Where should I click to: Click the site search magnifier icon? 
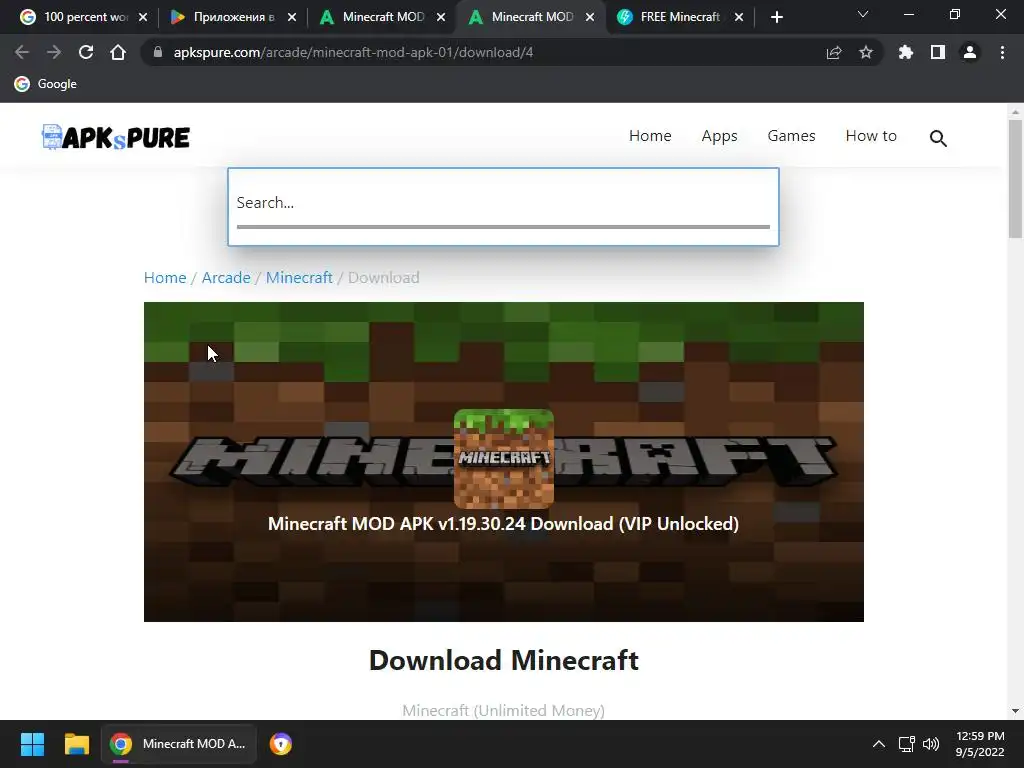[x=938, y=138]
